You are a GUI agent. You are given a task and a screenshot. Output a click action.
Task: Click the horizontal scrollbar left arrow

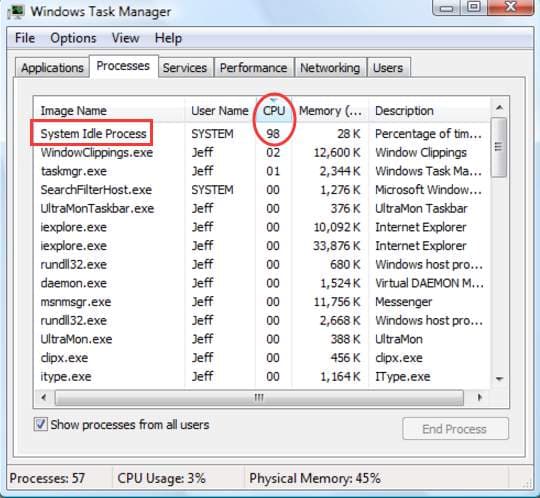click(x=44, y=397)
